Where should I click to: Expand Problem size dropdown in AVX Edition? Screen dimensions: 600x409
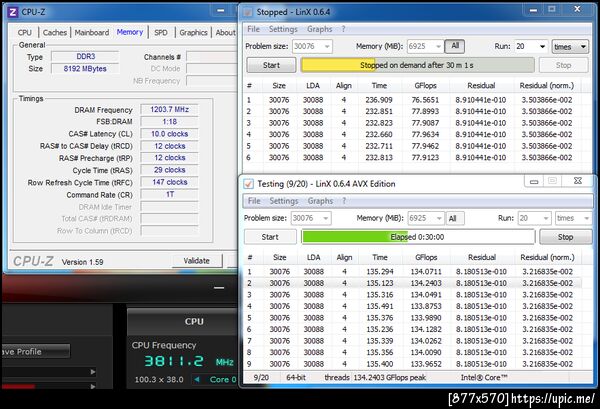[x=326, y=218]
